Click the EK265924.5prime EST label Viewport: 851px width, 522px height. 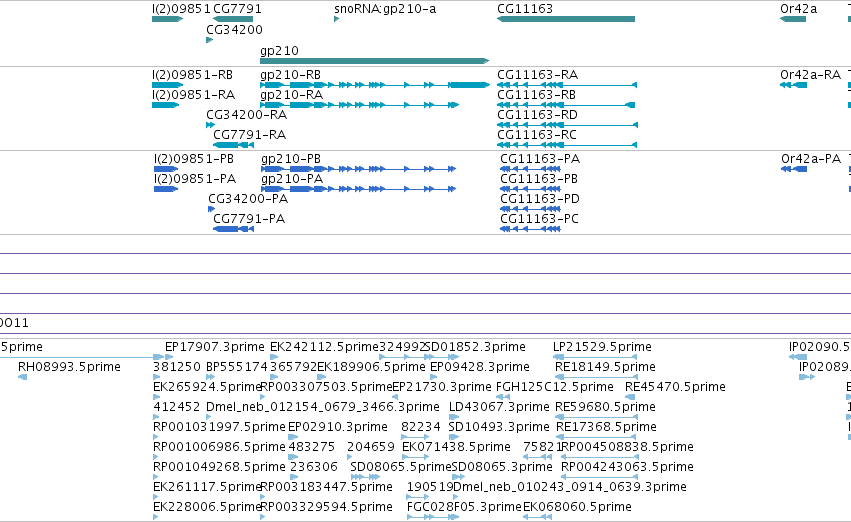pos(207,387)
